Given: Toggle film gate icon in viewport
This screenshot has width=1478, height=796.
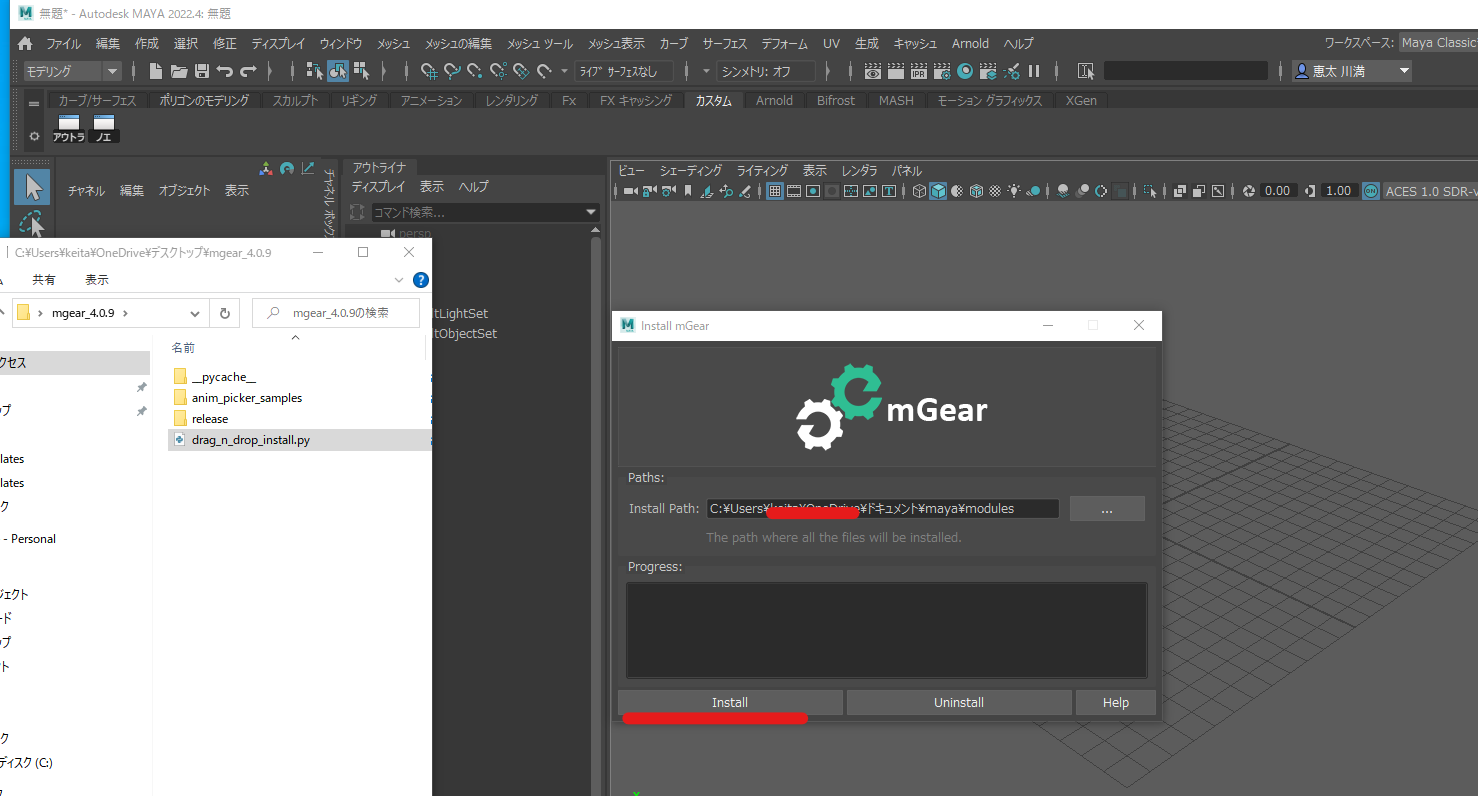Looking at the screenshot, I should [794, 191].
